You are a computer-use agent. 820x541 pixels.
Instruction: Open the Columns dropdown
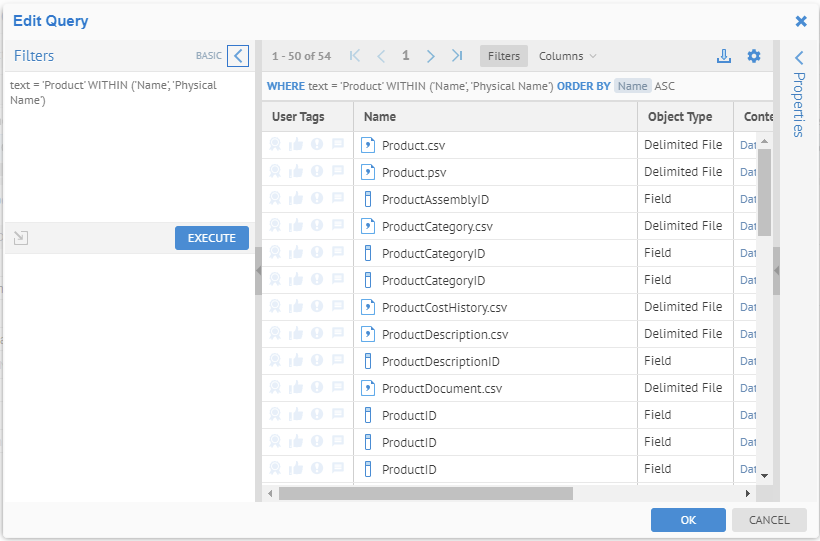click(567, 56)
